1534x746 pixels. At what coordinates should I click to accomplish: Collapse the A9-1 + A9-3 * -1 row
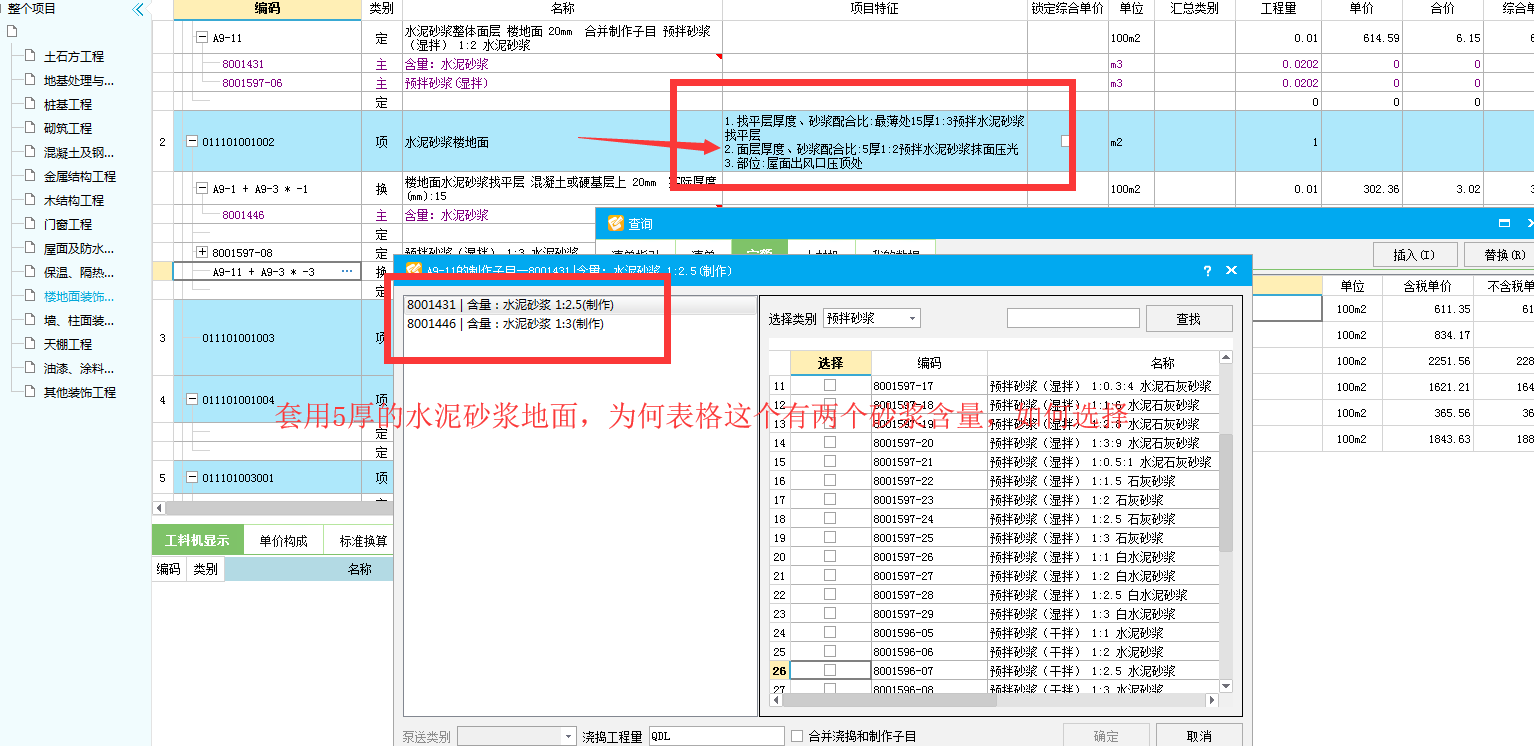202,188
